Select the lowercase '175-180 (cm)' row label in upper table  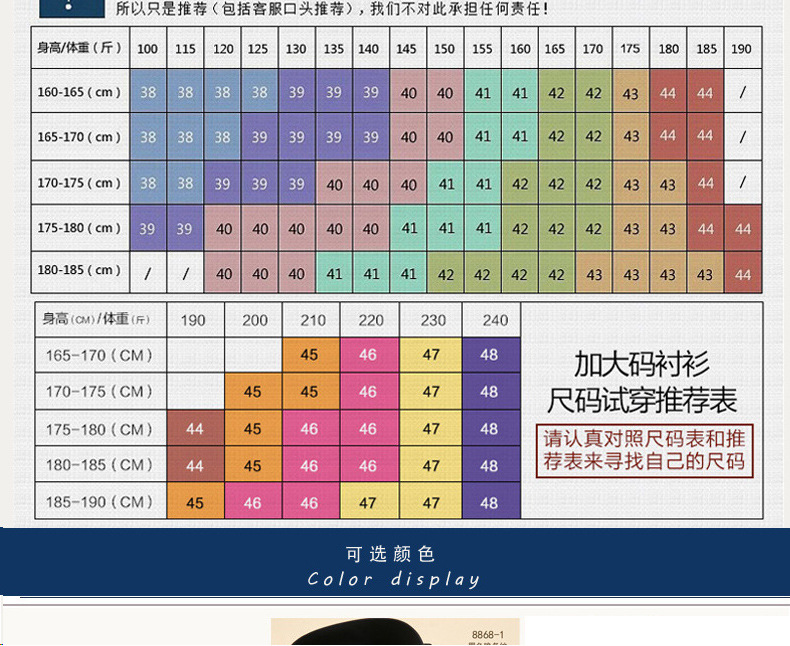[80, 228]
